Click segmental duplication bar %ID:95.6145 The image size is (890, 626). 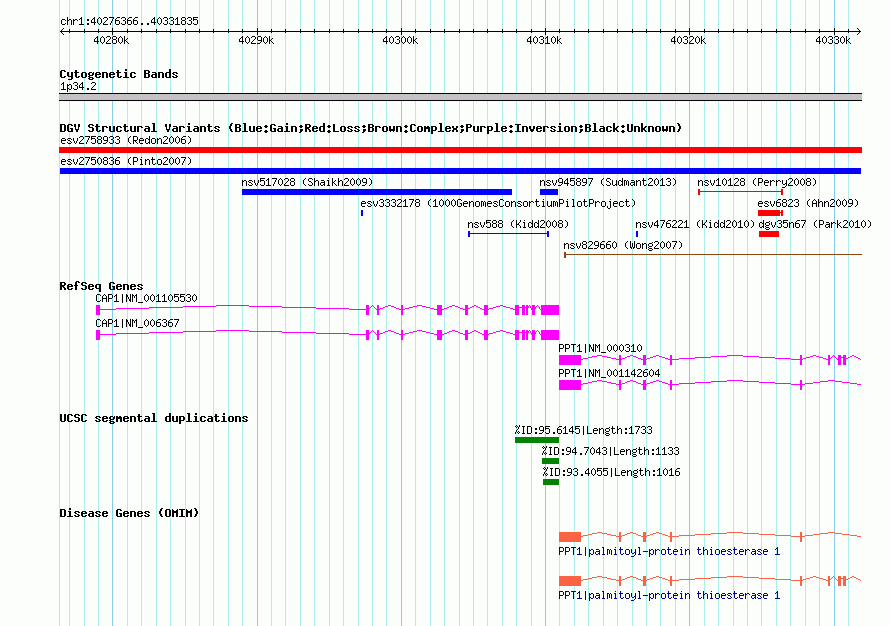pyautogui.click(x=537, y=440)
